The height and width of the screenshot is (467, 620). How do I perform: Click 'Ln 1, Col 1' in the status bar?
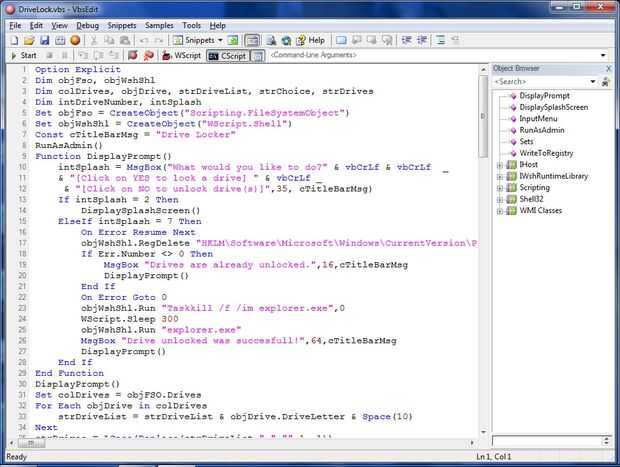coord(493,457)
